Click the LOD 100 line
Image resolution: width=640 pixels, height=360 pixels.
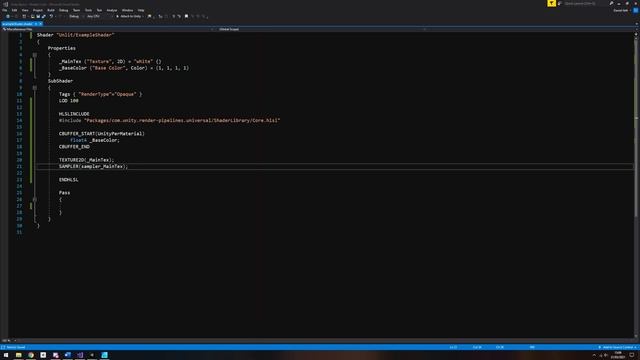tap(69, 101)
